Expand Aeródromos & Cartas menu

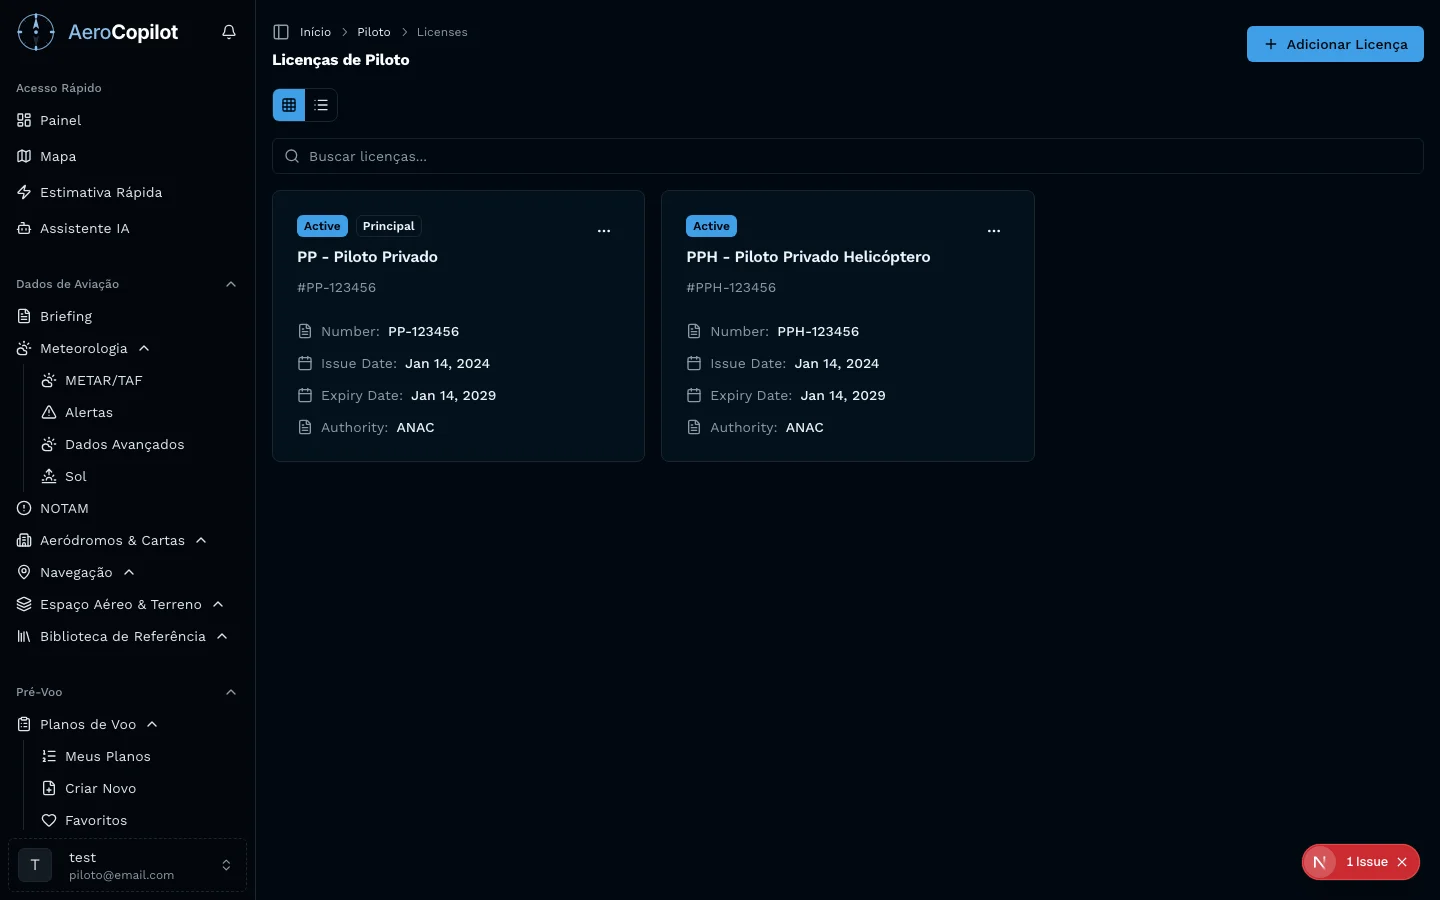[201, 540]
